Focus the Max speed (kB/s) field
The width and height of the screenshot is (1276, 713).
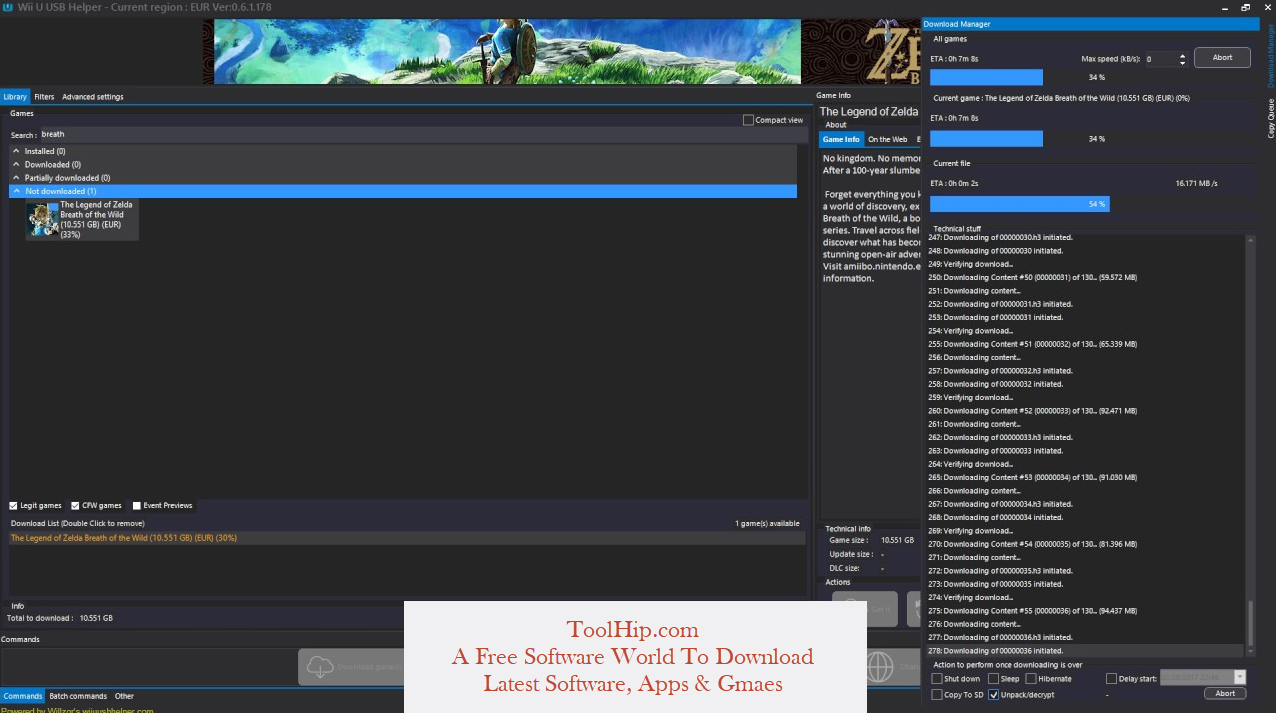click(1161, 59)
